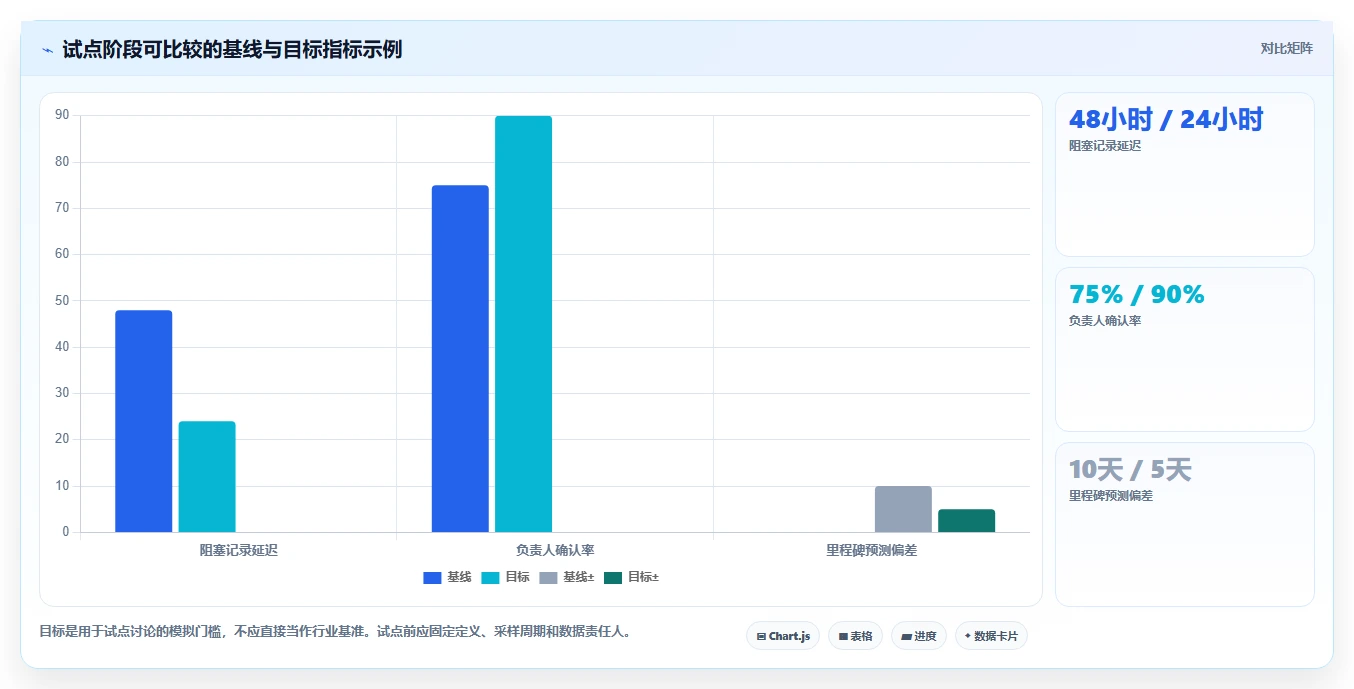Image resolution: width=1354 pixels, height=689 pixels.
Task: Click the 对比矩阵 label in header
Action: pos(1286,48)
